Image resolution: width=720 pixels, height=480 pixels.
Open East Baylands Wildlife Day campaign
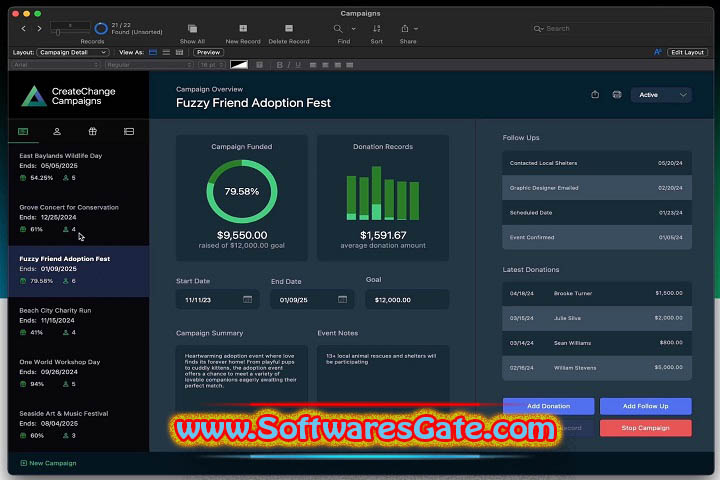click(x=79, y=167)
